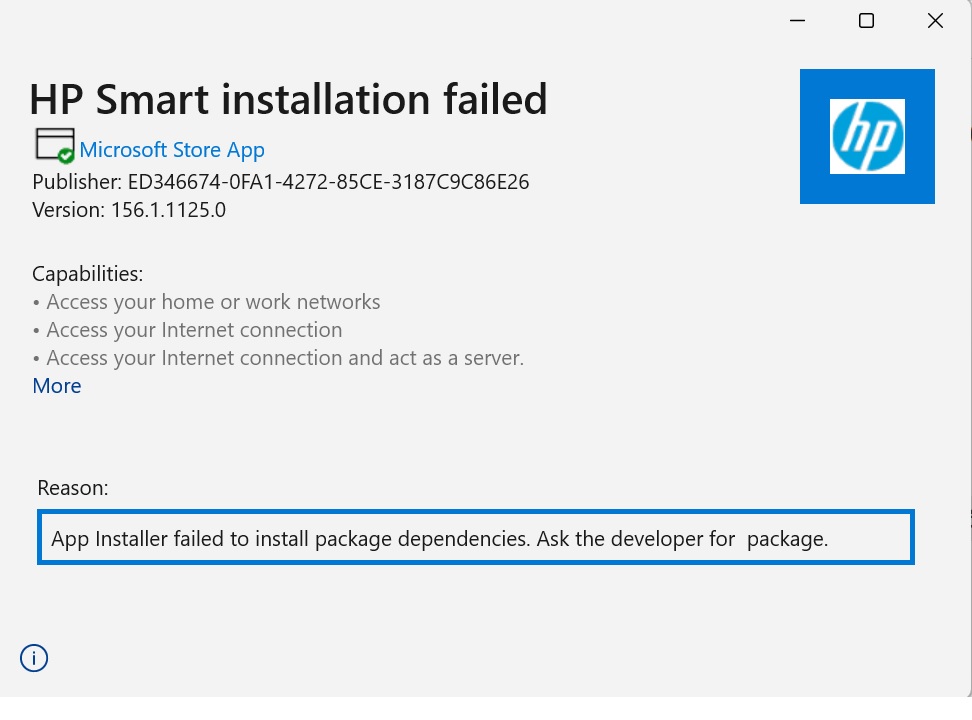Screen dimensions: 972x720
Task: Select the HP Smart installation failed title
Action: (x=290, y=99)
